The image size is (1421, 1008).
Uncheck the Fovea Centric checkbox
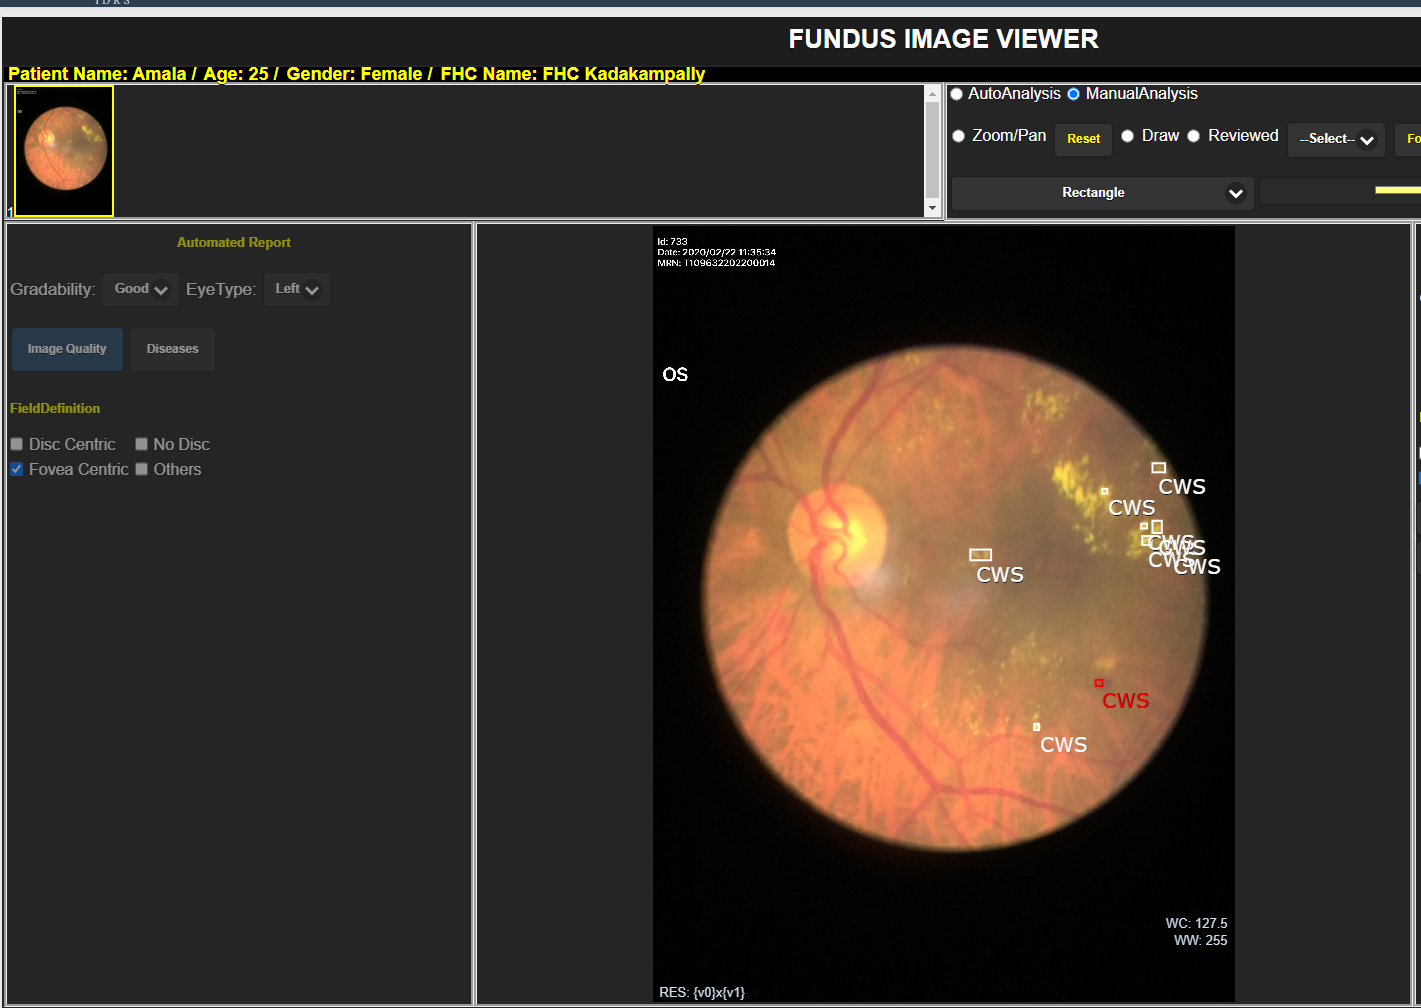pos(17,469)
